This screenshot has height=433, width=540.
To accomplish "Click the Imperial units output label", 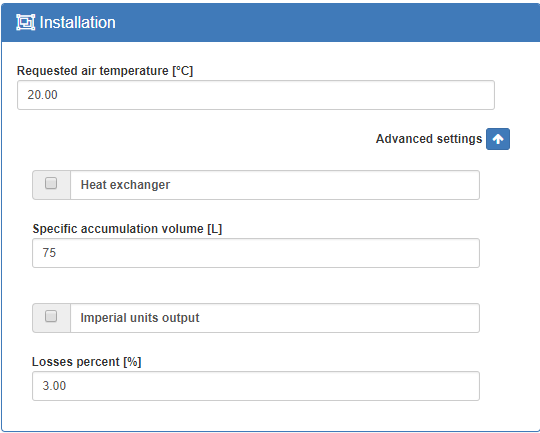I will point(140,318).
